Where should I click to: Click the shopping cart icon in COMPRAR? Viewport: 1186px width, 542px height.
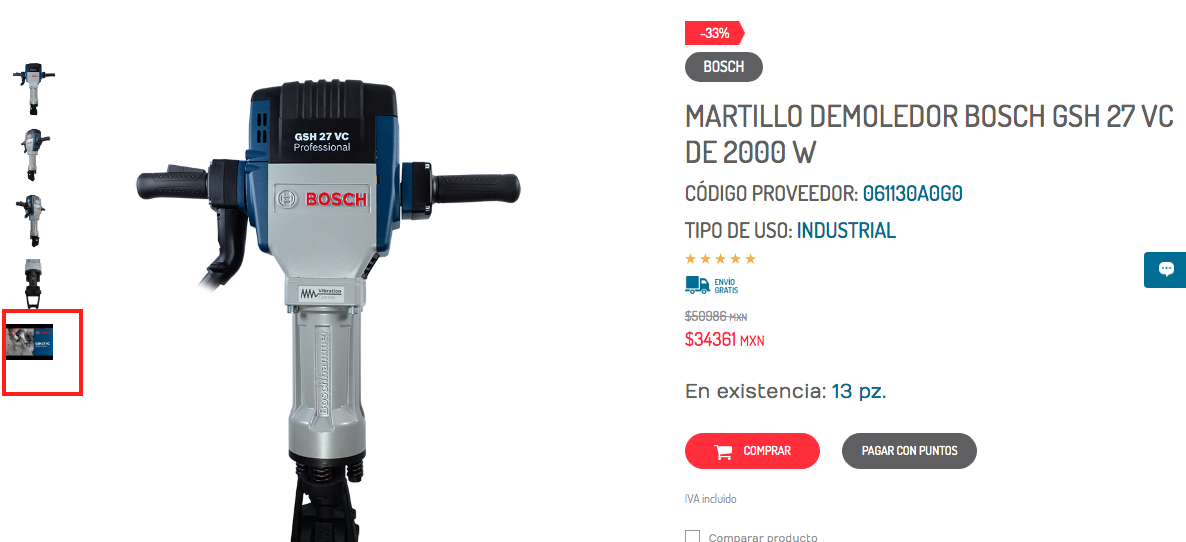tap(723, 451)
